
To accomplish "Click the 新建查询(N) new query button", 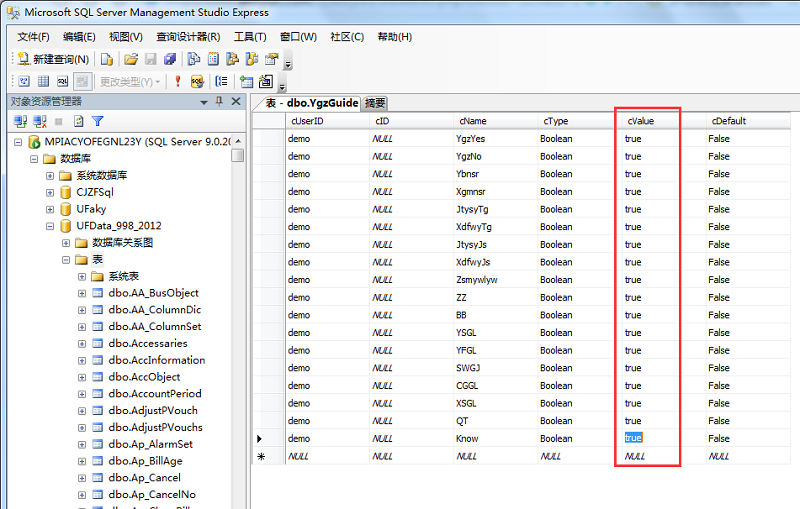I will 53,59.
